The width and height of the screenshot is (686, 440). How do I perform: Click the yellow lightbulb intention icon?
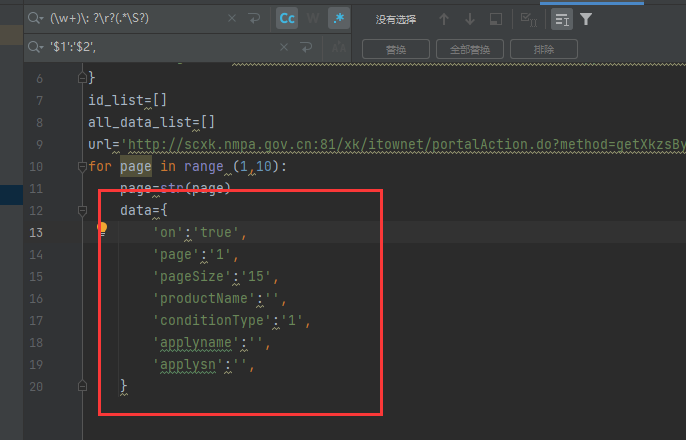[x=102, y=229]
